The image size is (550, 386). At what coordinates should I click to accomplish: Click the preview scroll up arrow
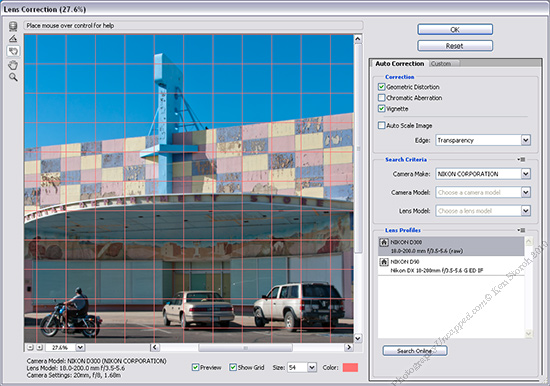click(x=358, y=39)
